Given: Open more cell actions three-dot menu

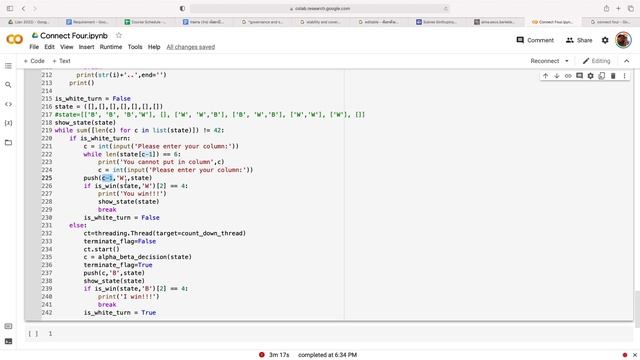Looking at the screenshot, I should pos(624,76).
